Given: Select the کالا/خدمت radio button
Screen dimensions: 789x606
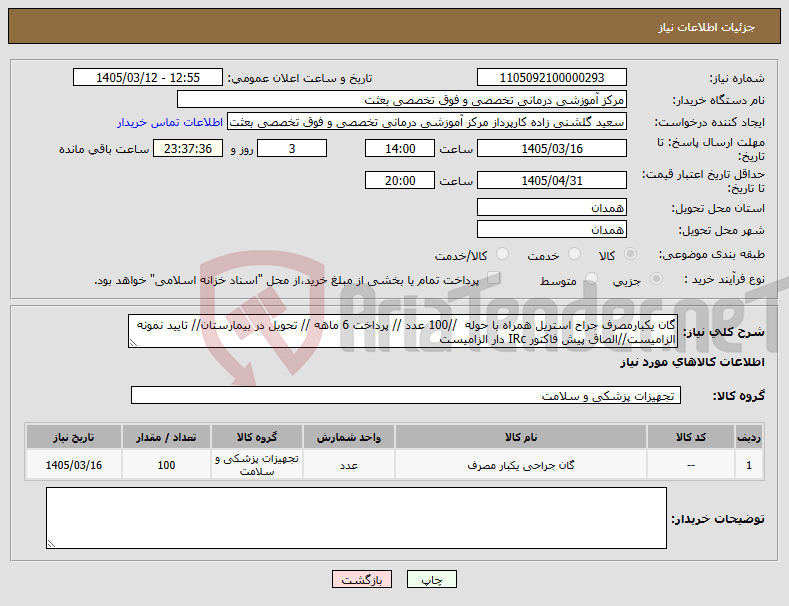Looking at the screenshot, I should tap(502, 254).
